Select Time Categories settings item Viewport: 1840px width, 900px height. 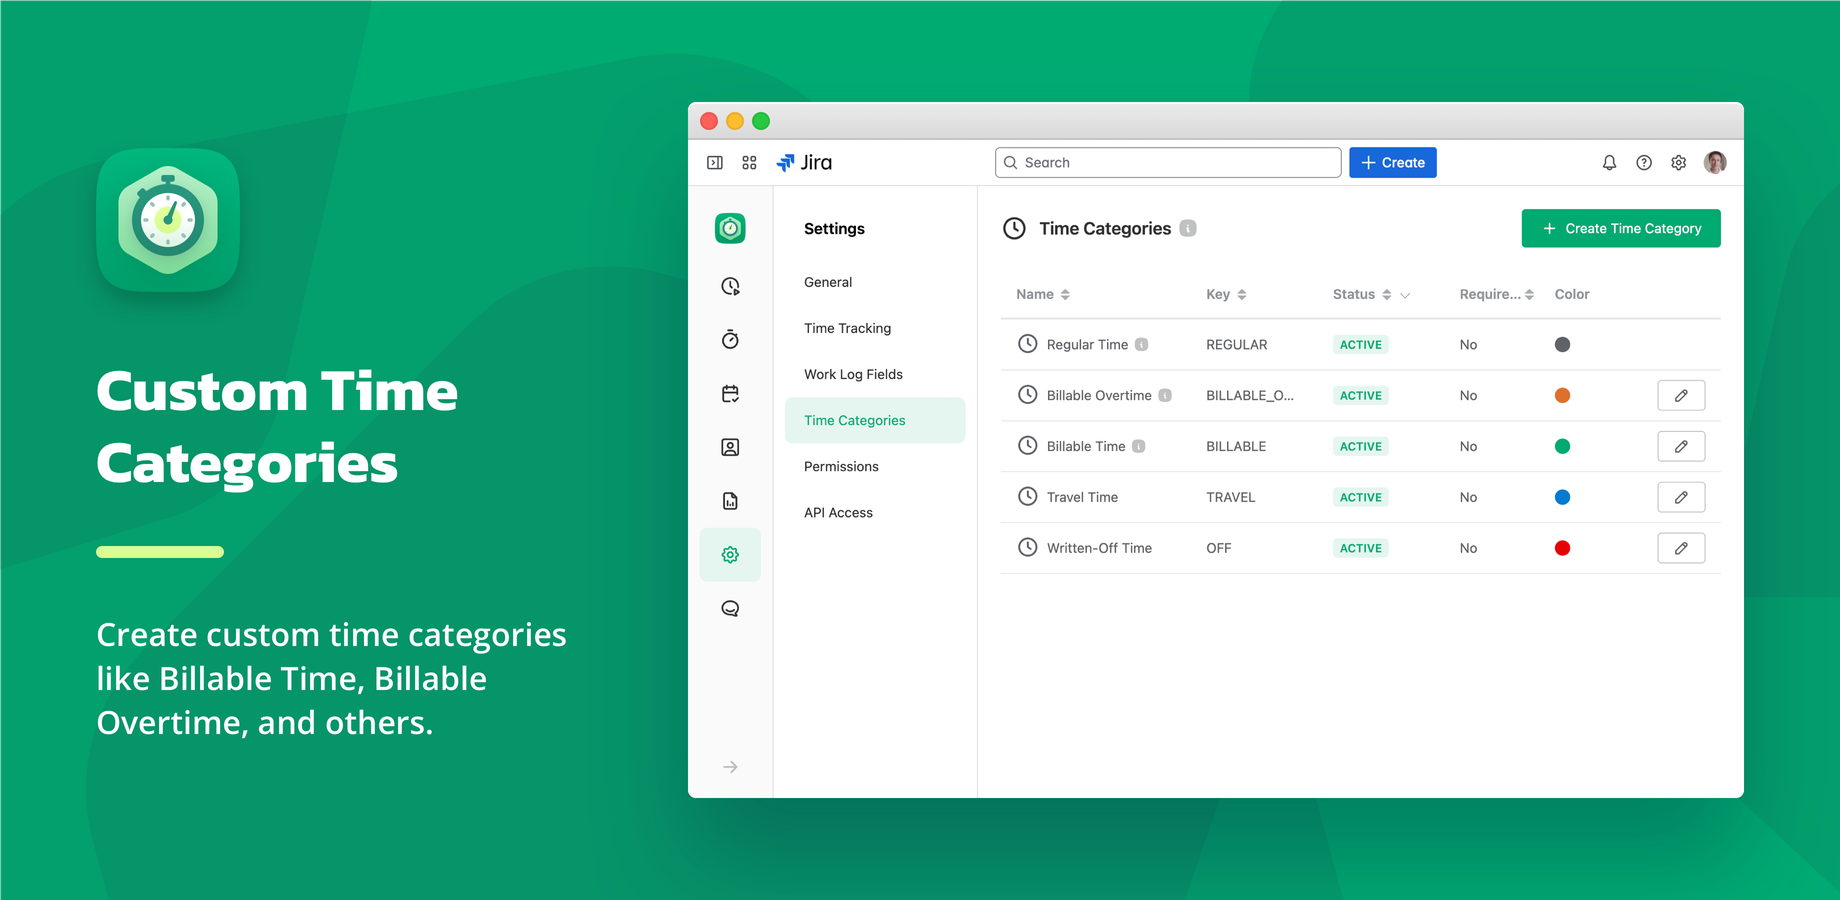pyautogui.click(x=875, y=420)
